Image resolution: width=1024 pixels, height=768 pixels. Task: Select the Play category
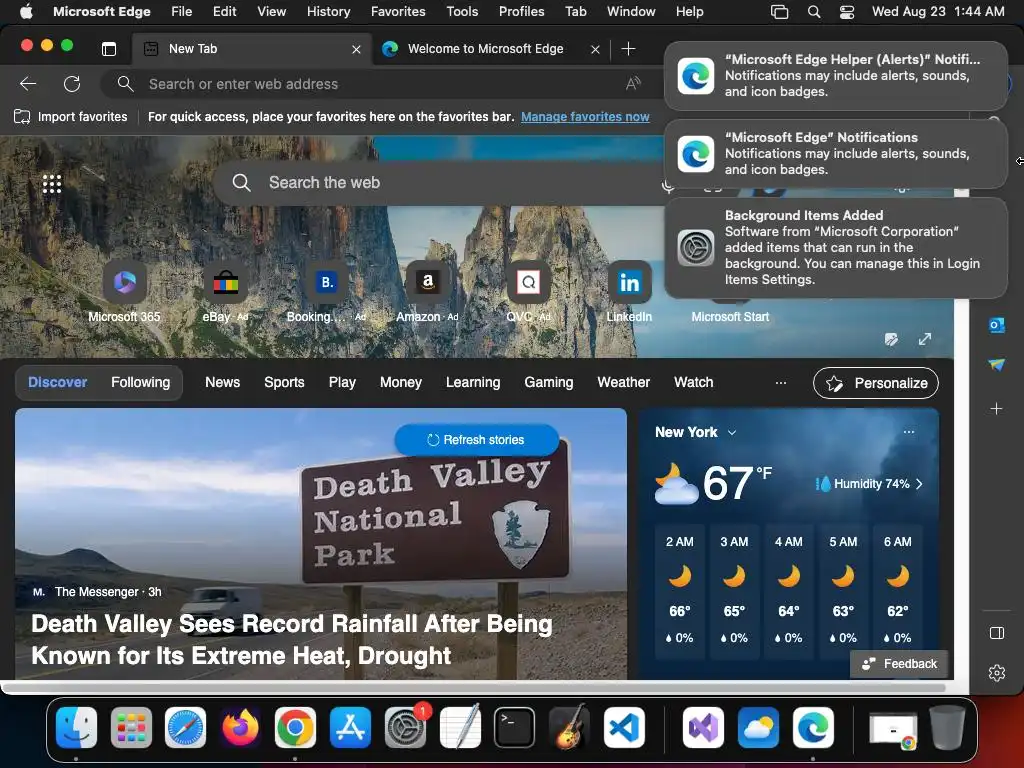(342, 383)
